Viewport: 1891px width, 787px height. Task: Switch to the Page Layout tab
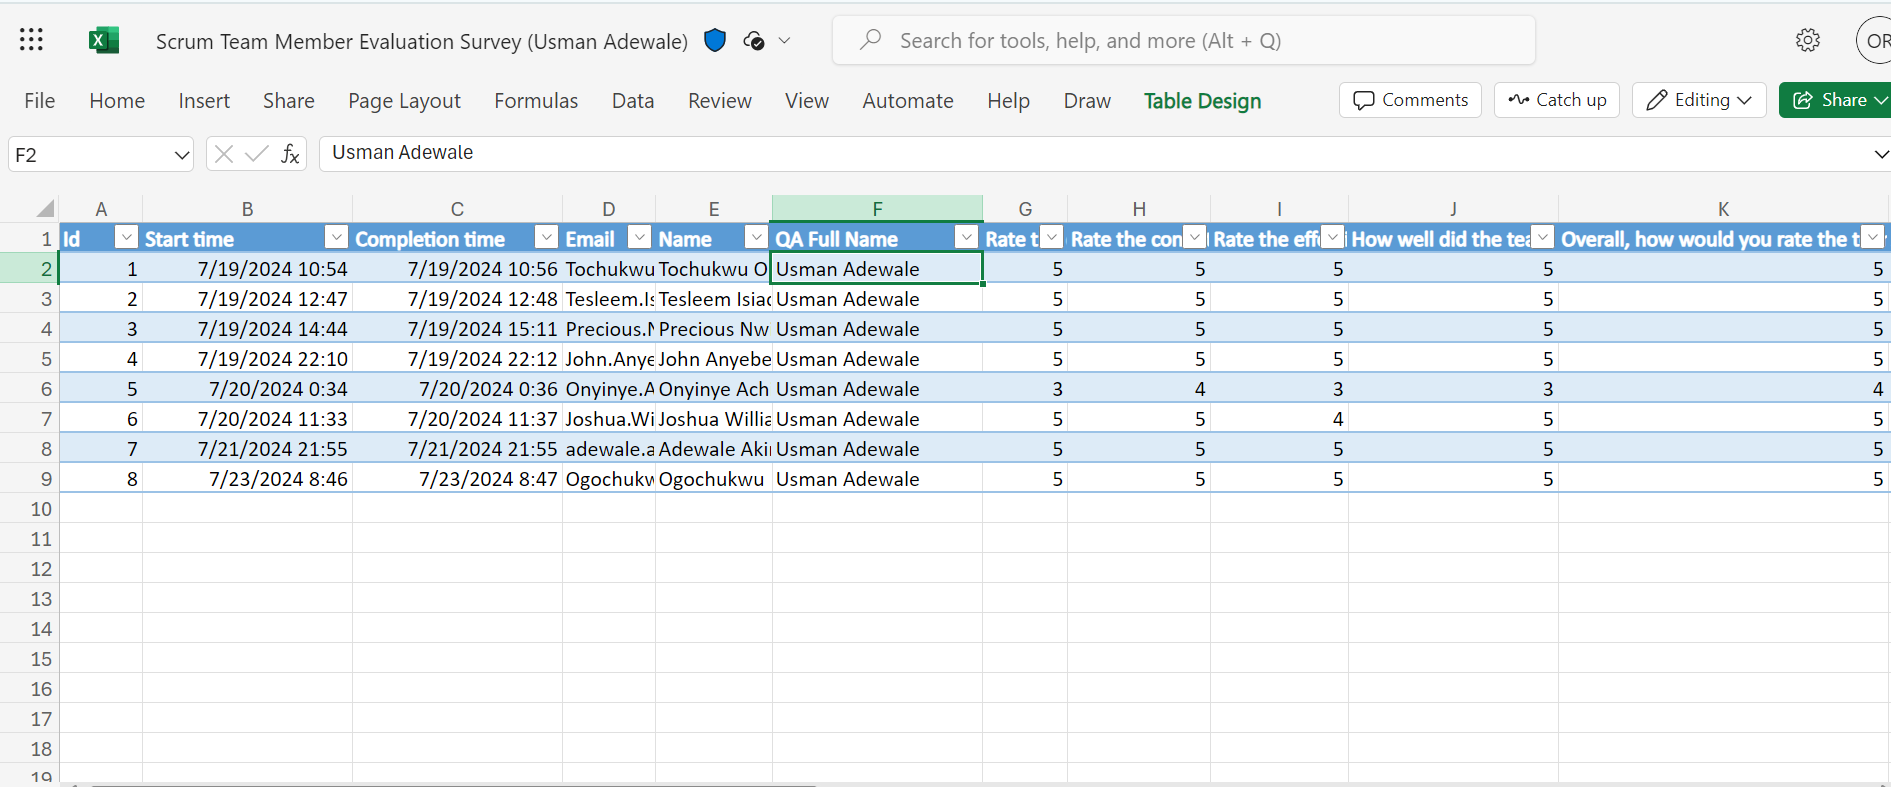pyautogui.click(x=404, y=101)
